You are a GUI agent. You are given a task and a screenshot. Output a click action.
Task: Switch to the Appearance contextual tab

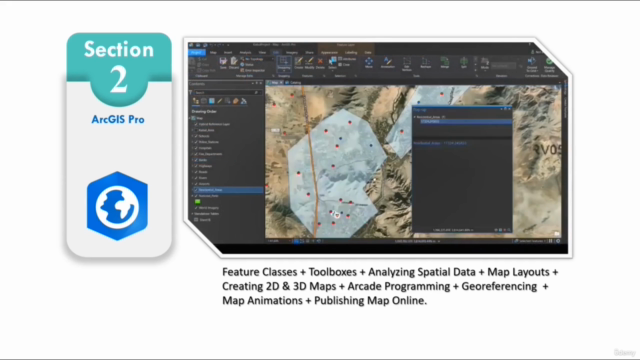[x=329, y=53]
